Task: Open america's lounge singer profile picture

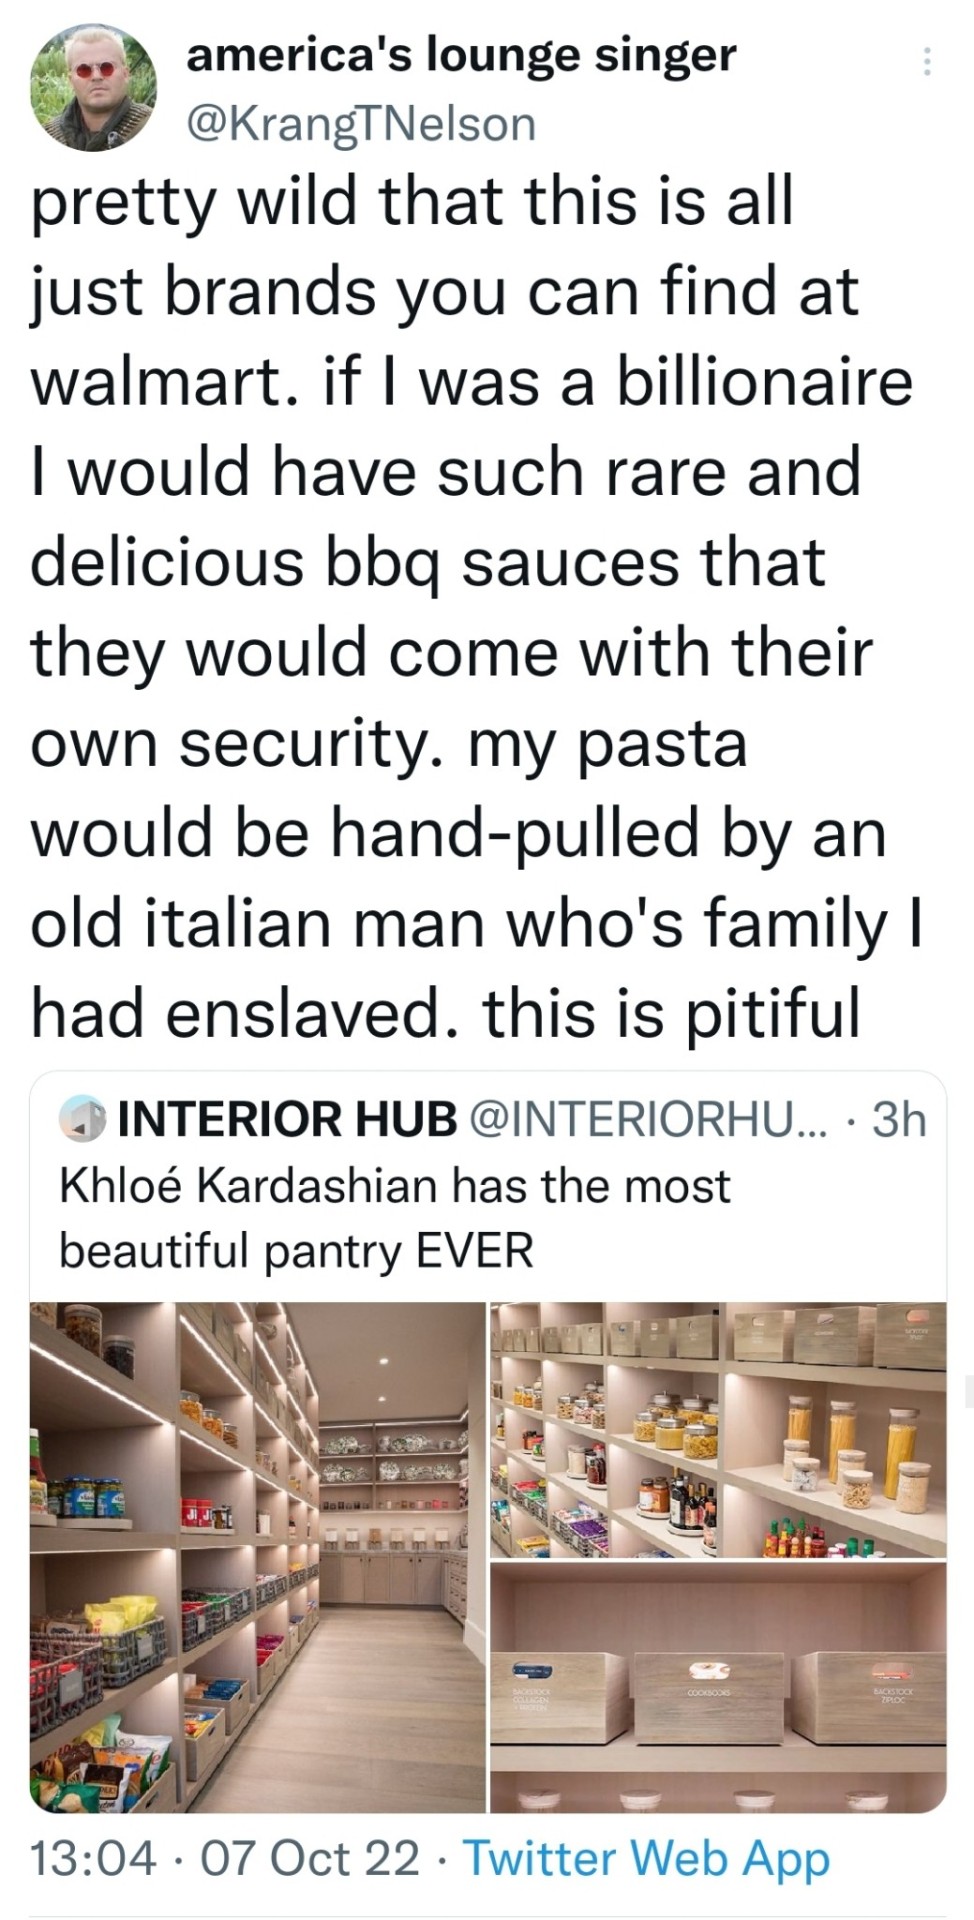Action: [93, 87]
